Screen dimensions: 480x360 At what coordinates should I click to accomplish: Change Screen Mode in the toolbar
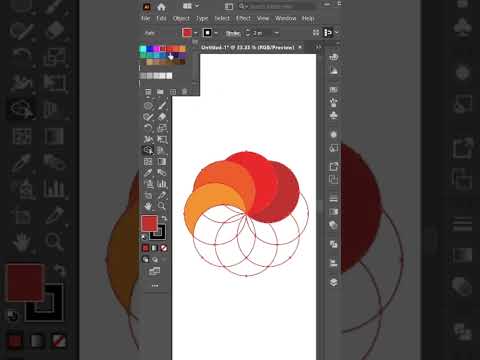click(154, 271)
